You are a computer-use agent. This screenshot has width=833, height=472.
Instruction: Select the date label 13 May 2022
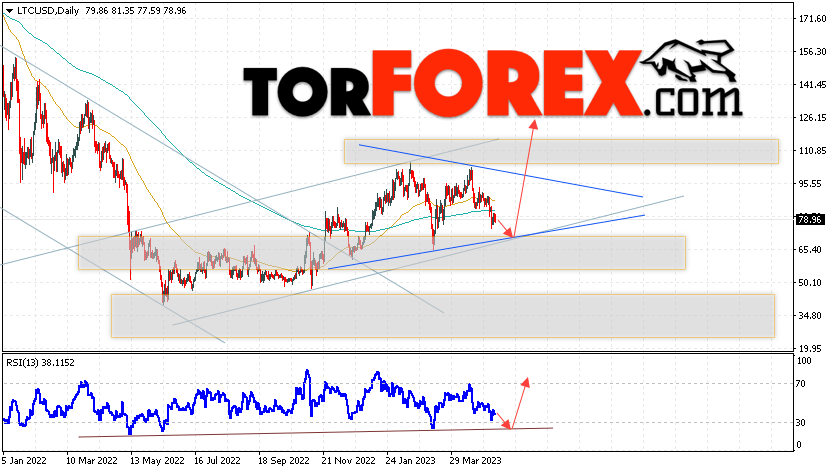click(x=157, y=460)
